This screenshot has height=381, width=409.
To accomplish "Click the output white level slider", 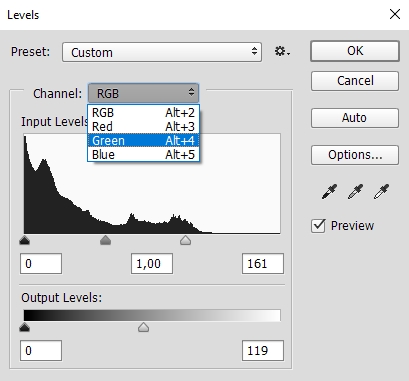I will (x=143, y=327).
